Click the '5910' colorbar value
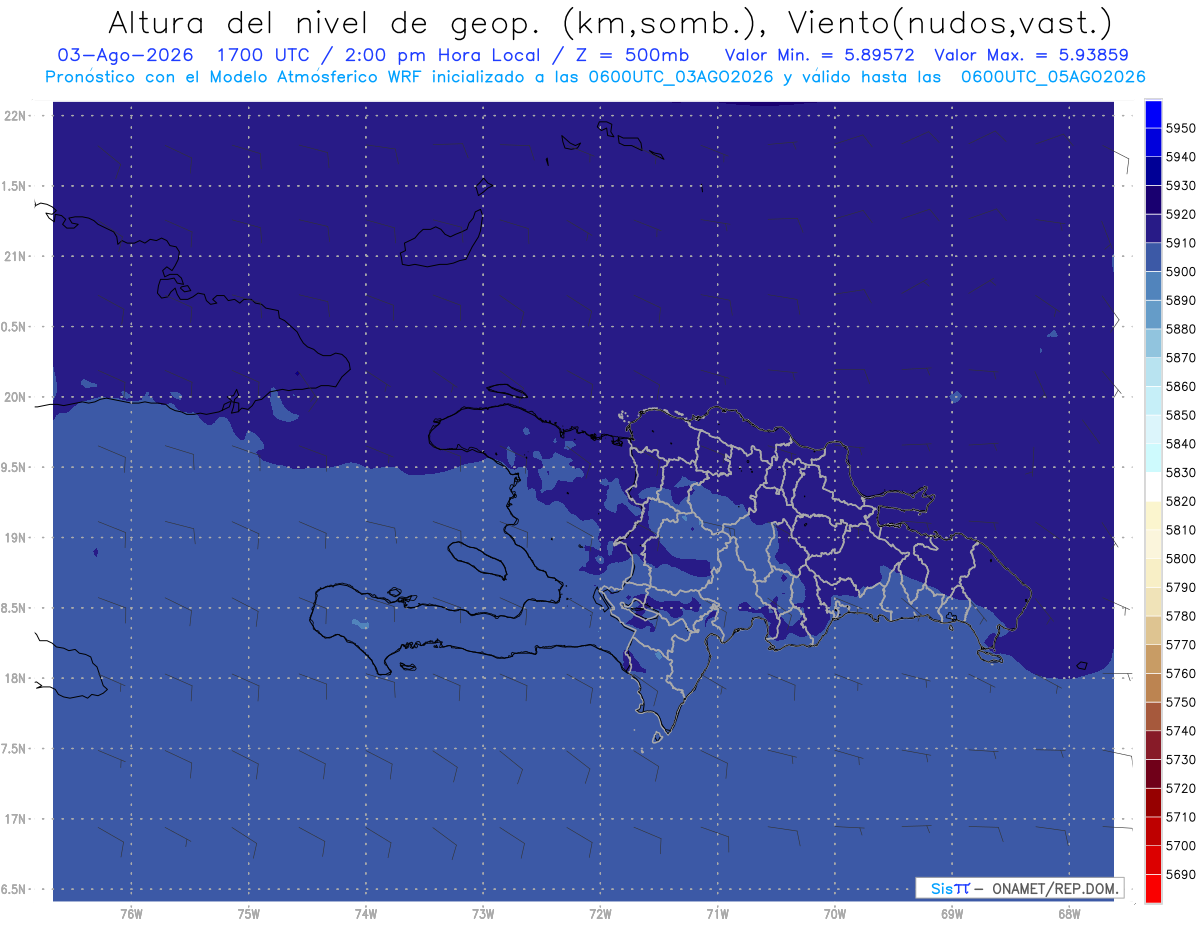 pyautogui.click(x=1180, y=243)
